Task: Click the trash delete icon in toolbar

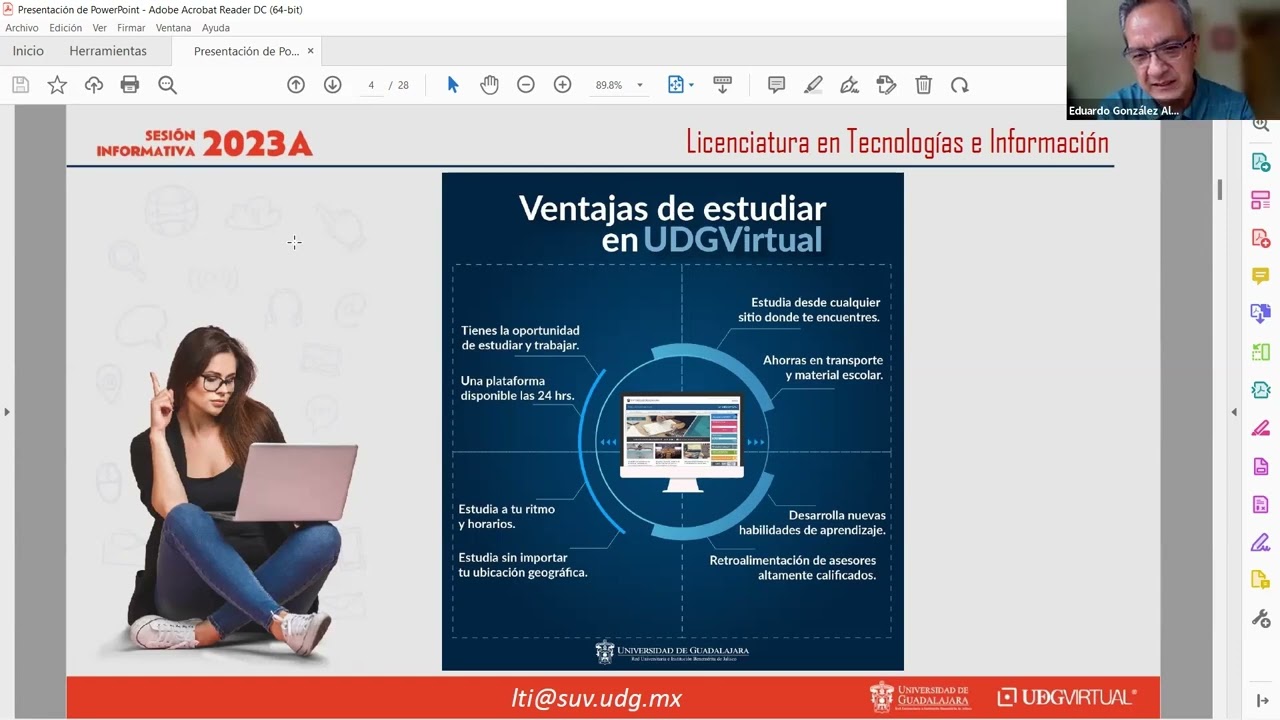Action: click(x=924, y=85)
